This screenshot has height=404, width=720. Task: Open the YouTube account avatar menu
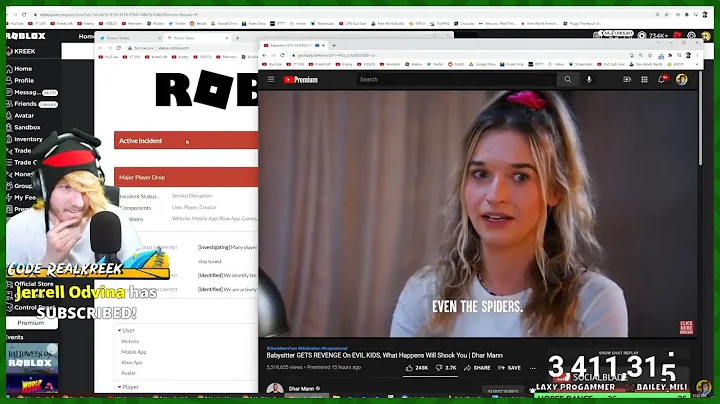tap(682, 79)
